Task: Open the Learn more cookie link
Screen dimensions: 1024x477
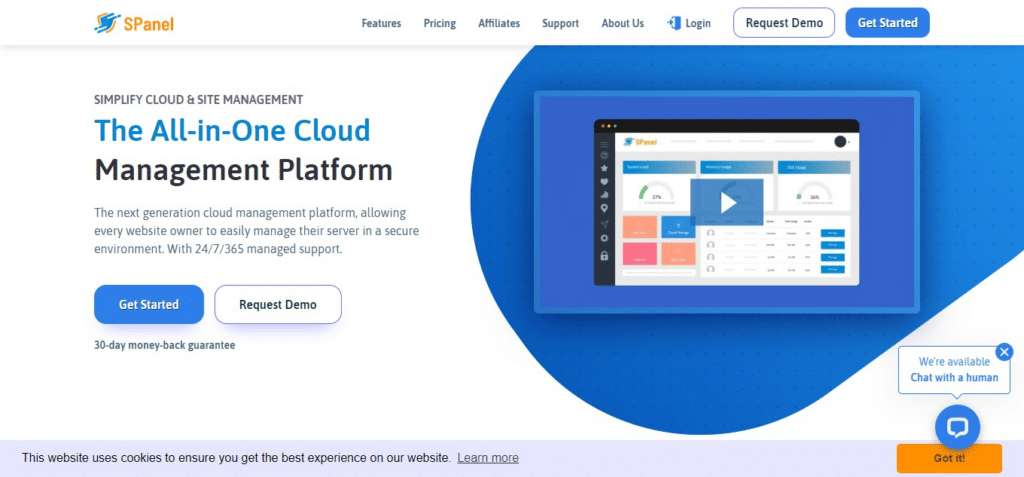Action: point(488,457)
